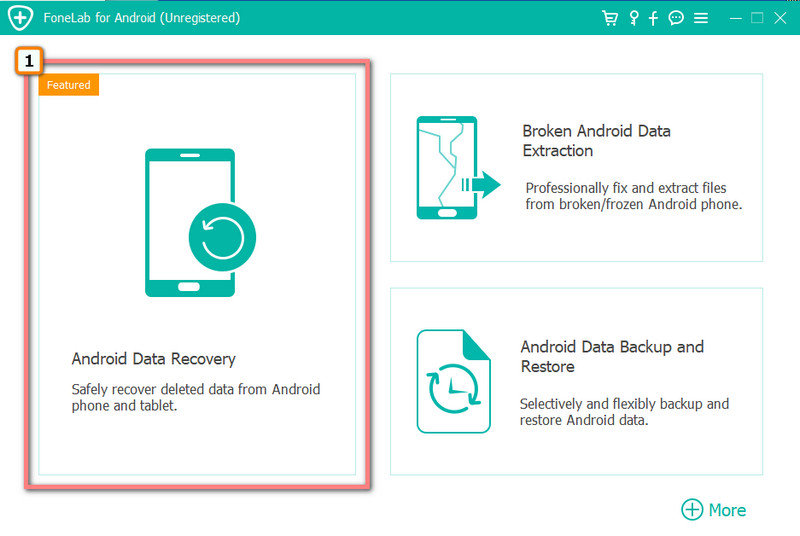Click the orange Featured badge
The width and height of the screenshot is (800, 536).
(68, 85)
